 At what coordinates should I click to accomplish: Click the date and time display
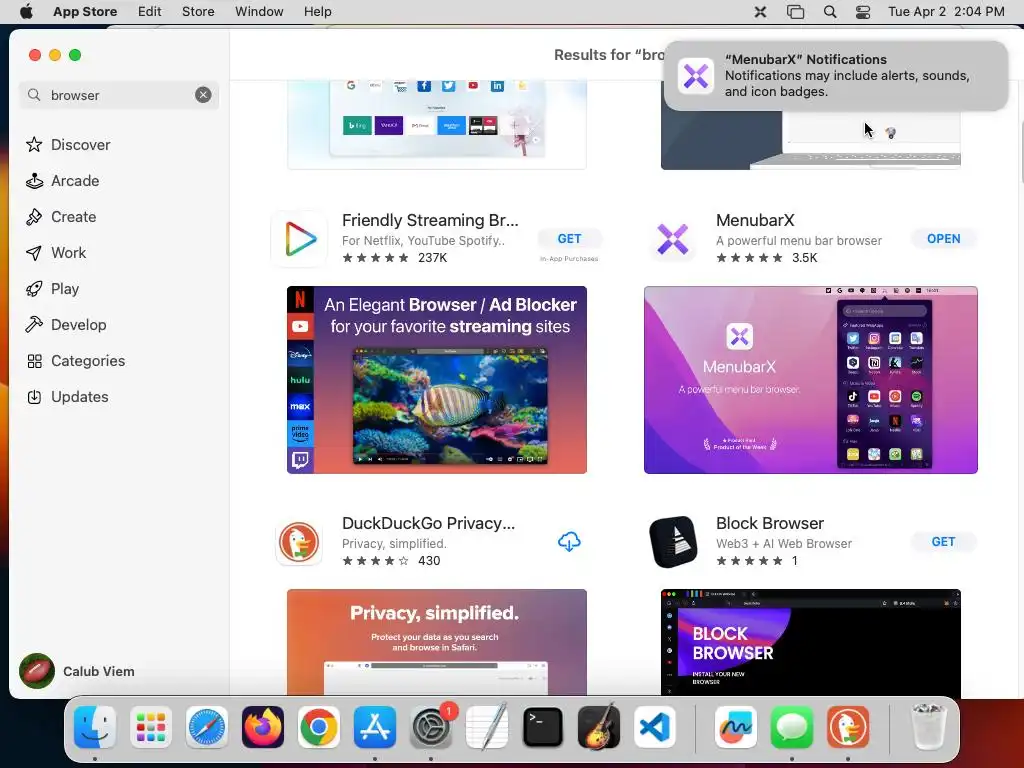pyautogui.click(x=946, y=11)
